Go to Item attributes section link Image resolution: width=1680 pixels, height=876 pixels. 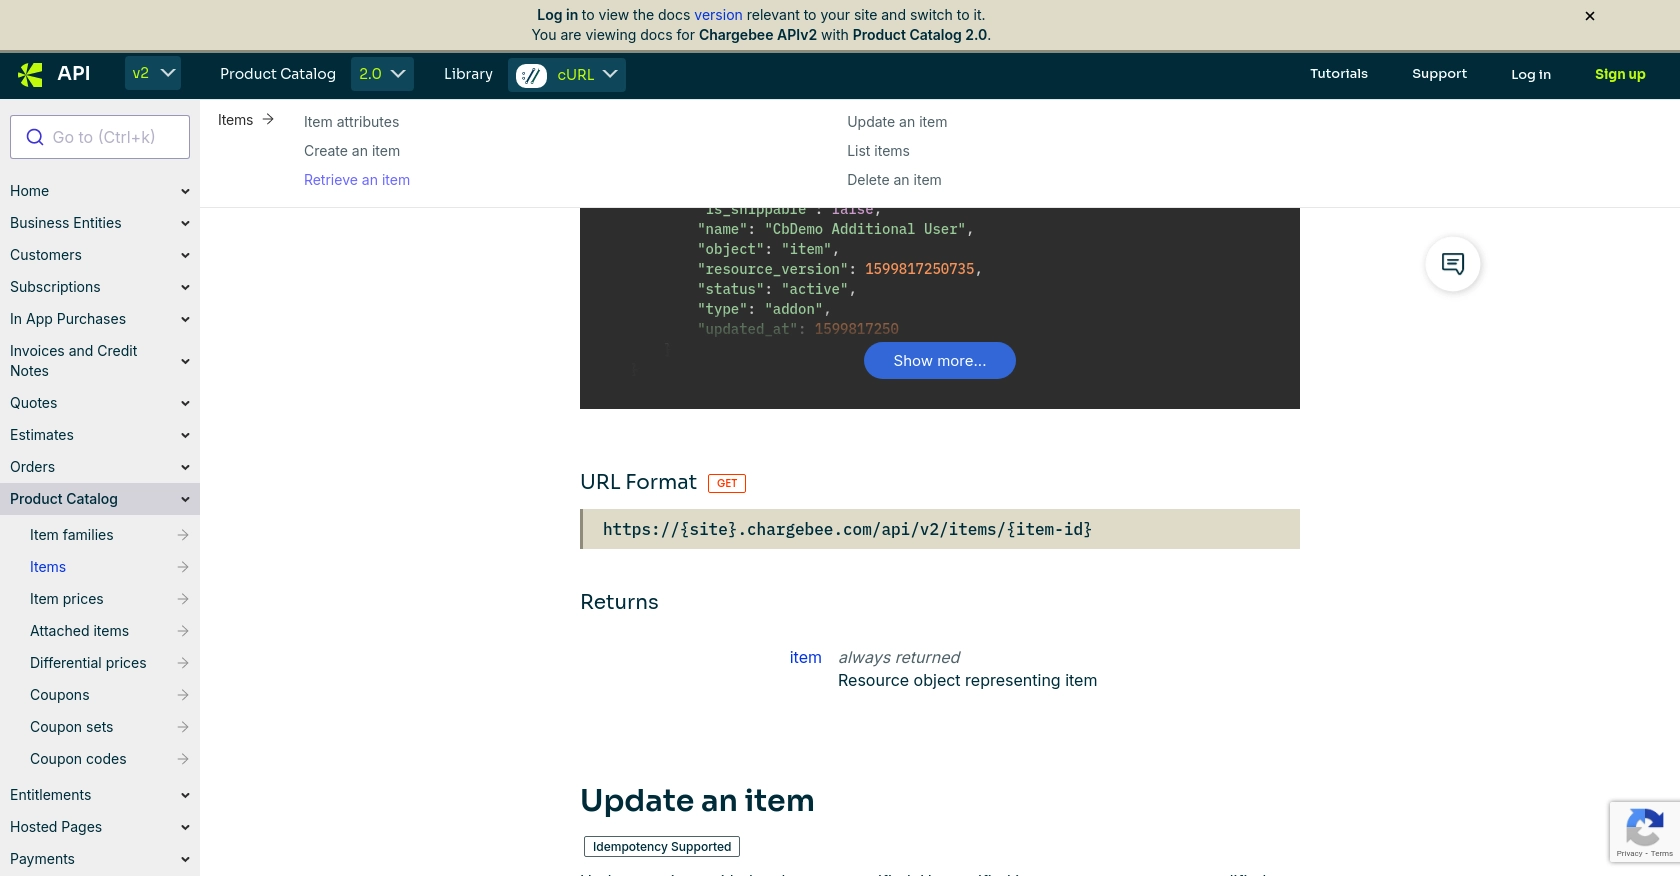[352, 122]
